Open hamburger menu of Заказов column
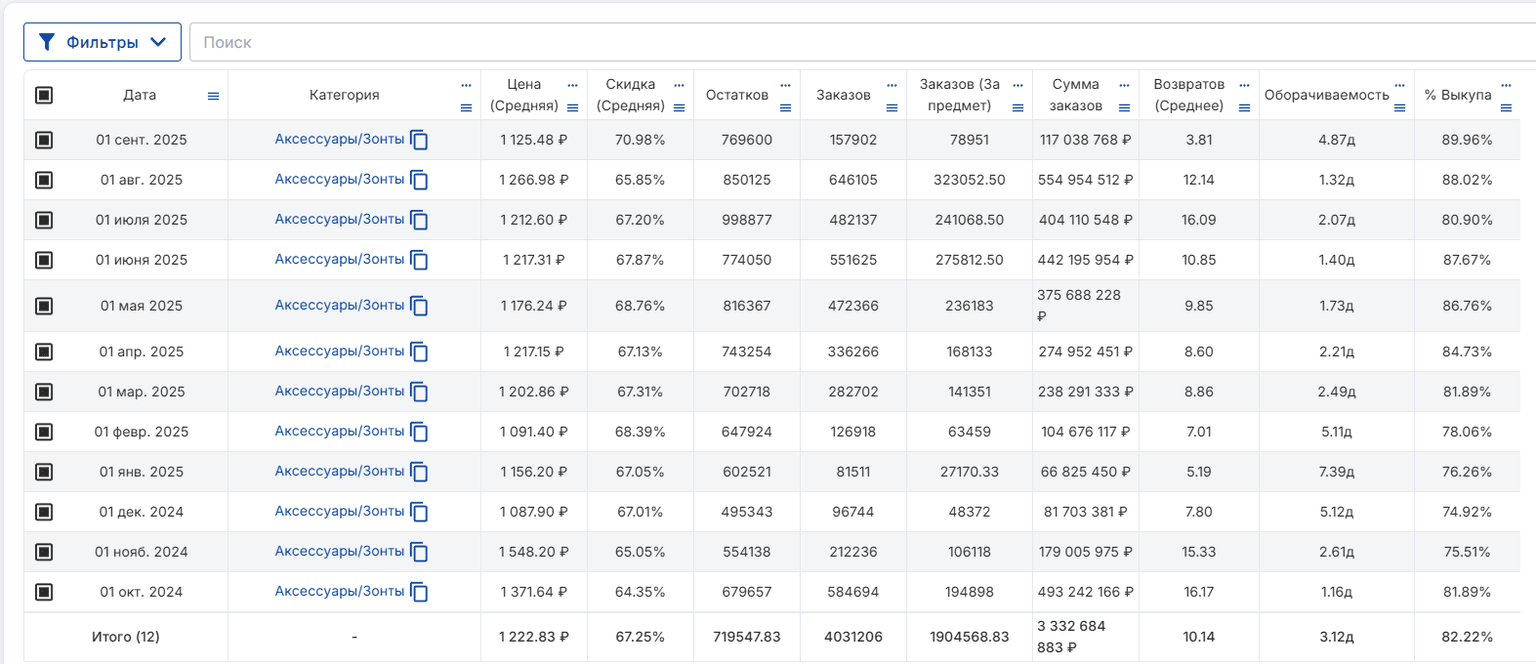 [892, 107]
